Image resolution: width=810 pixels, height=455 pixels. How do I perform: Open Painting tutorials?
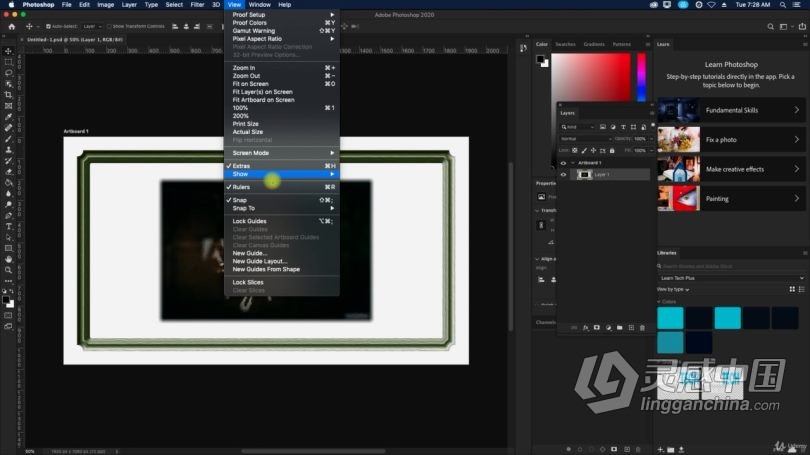(x=731, y=198)
